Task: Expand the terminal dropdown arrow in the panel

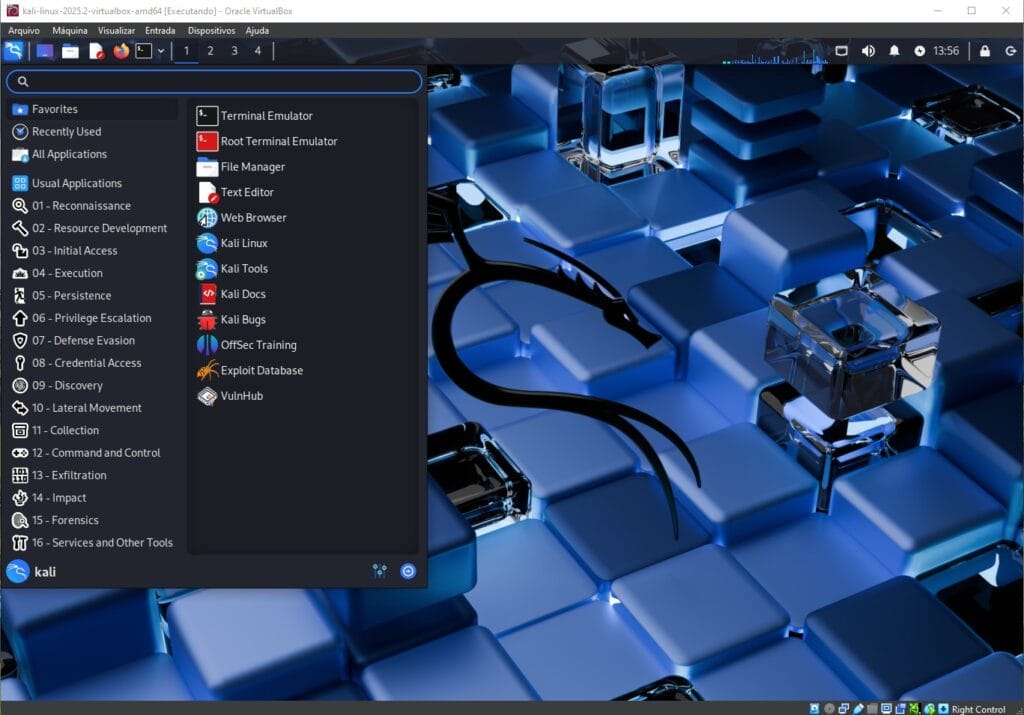Action: (161, 51)
